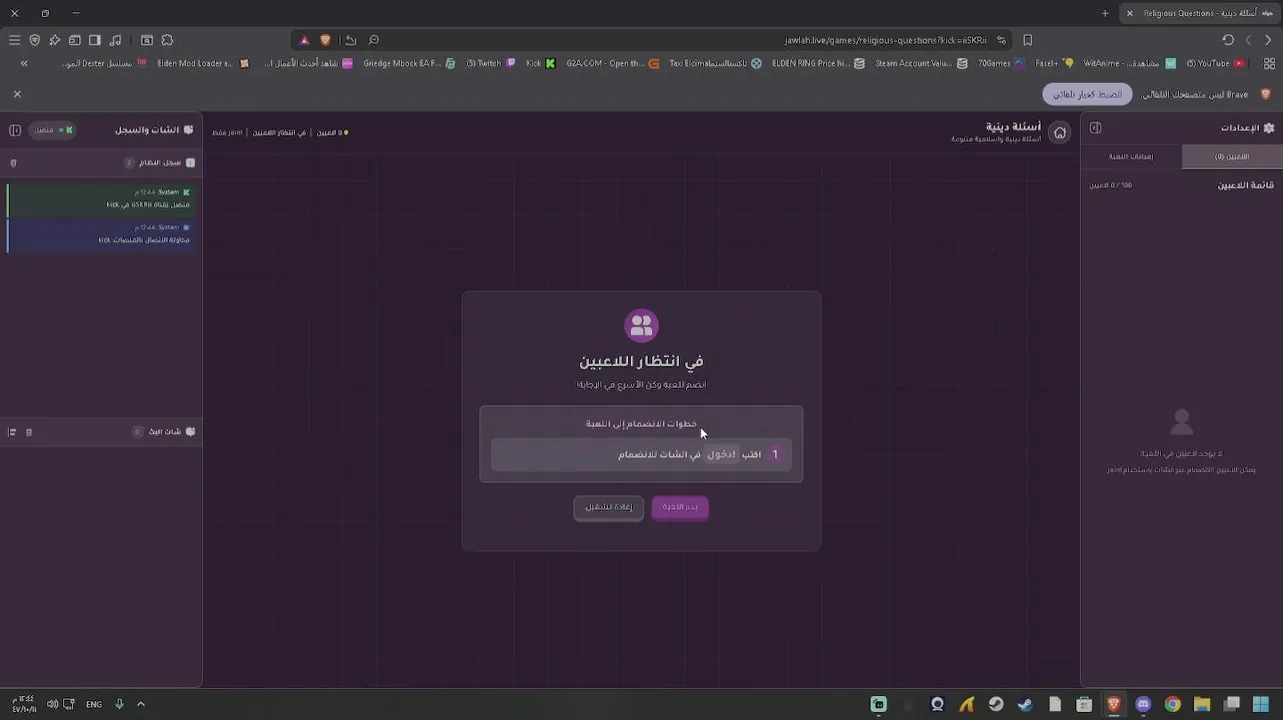Open File Explorer from the taskbar
This screenshot has height=720, width=1283.
(1202, 704)
